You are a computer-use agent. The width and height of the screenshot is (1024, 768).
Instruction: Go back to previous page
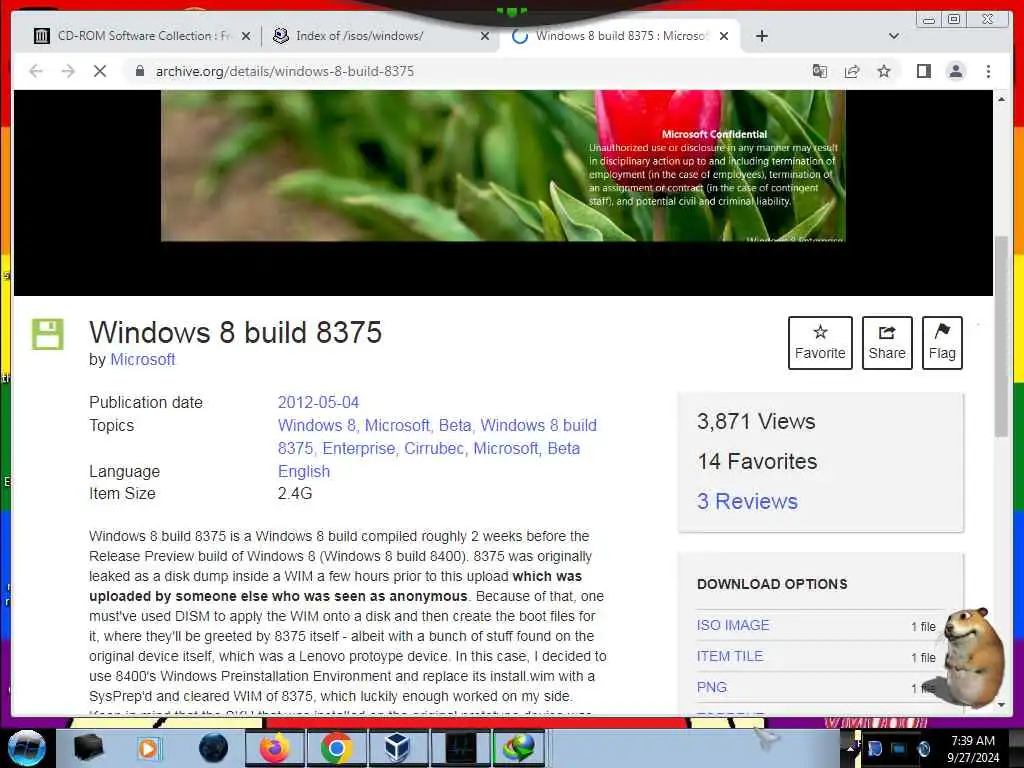click(x=36, y=71)
